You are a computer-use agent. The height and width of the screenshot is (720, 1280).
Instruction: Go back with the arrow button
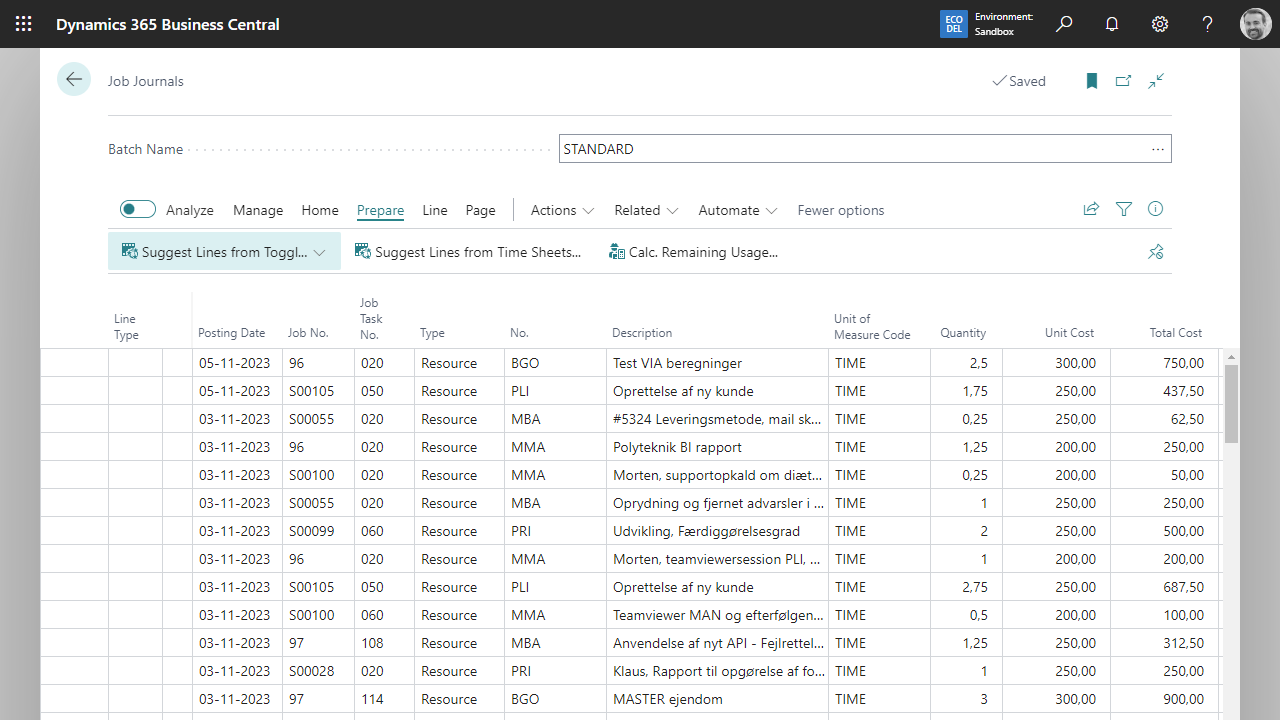pyautogui.click(x=74, y=79)
